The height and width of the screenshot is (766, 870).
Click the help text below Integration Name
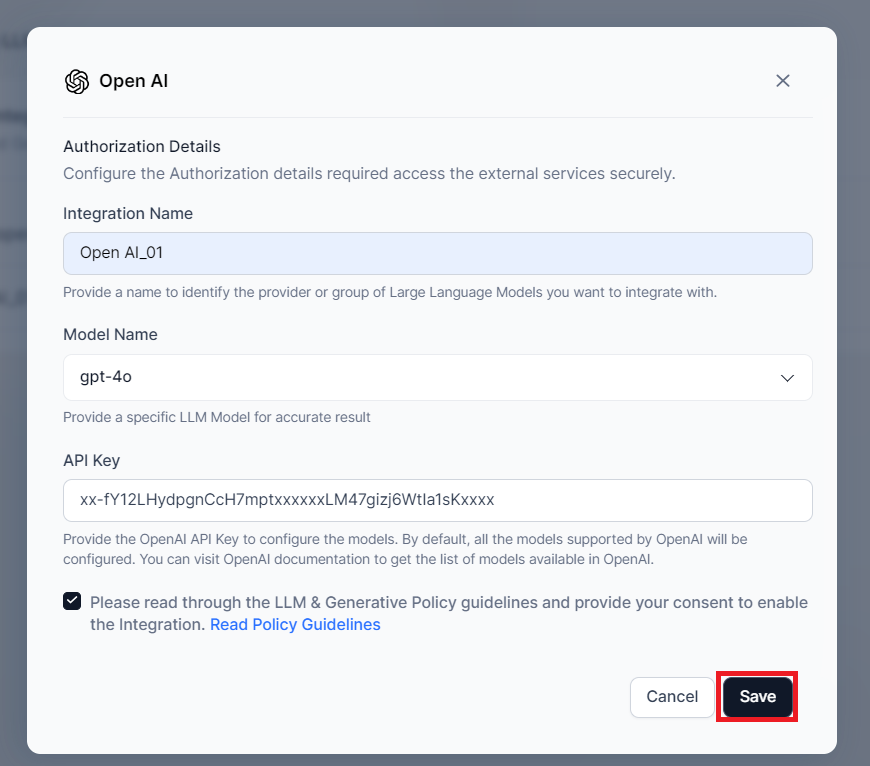click(390, 293)
